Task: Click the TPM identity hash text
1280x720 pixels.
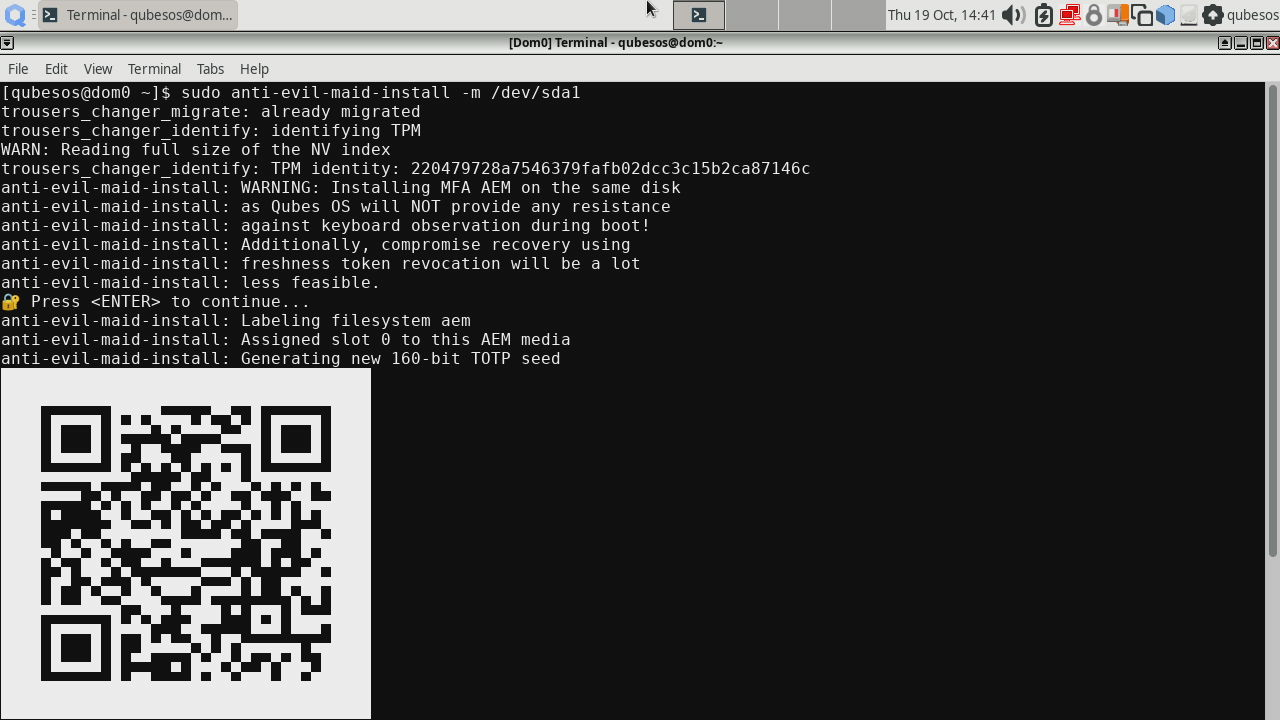Action: click(610, 168)
